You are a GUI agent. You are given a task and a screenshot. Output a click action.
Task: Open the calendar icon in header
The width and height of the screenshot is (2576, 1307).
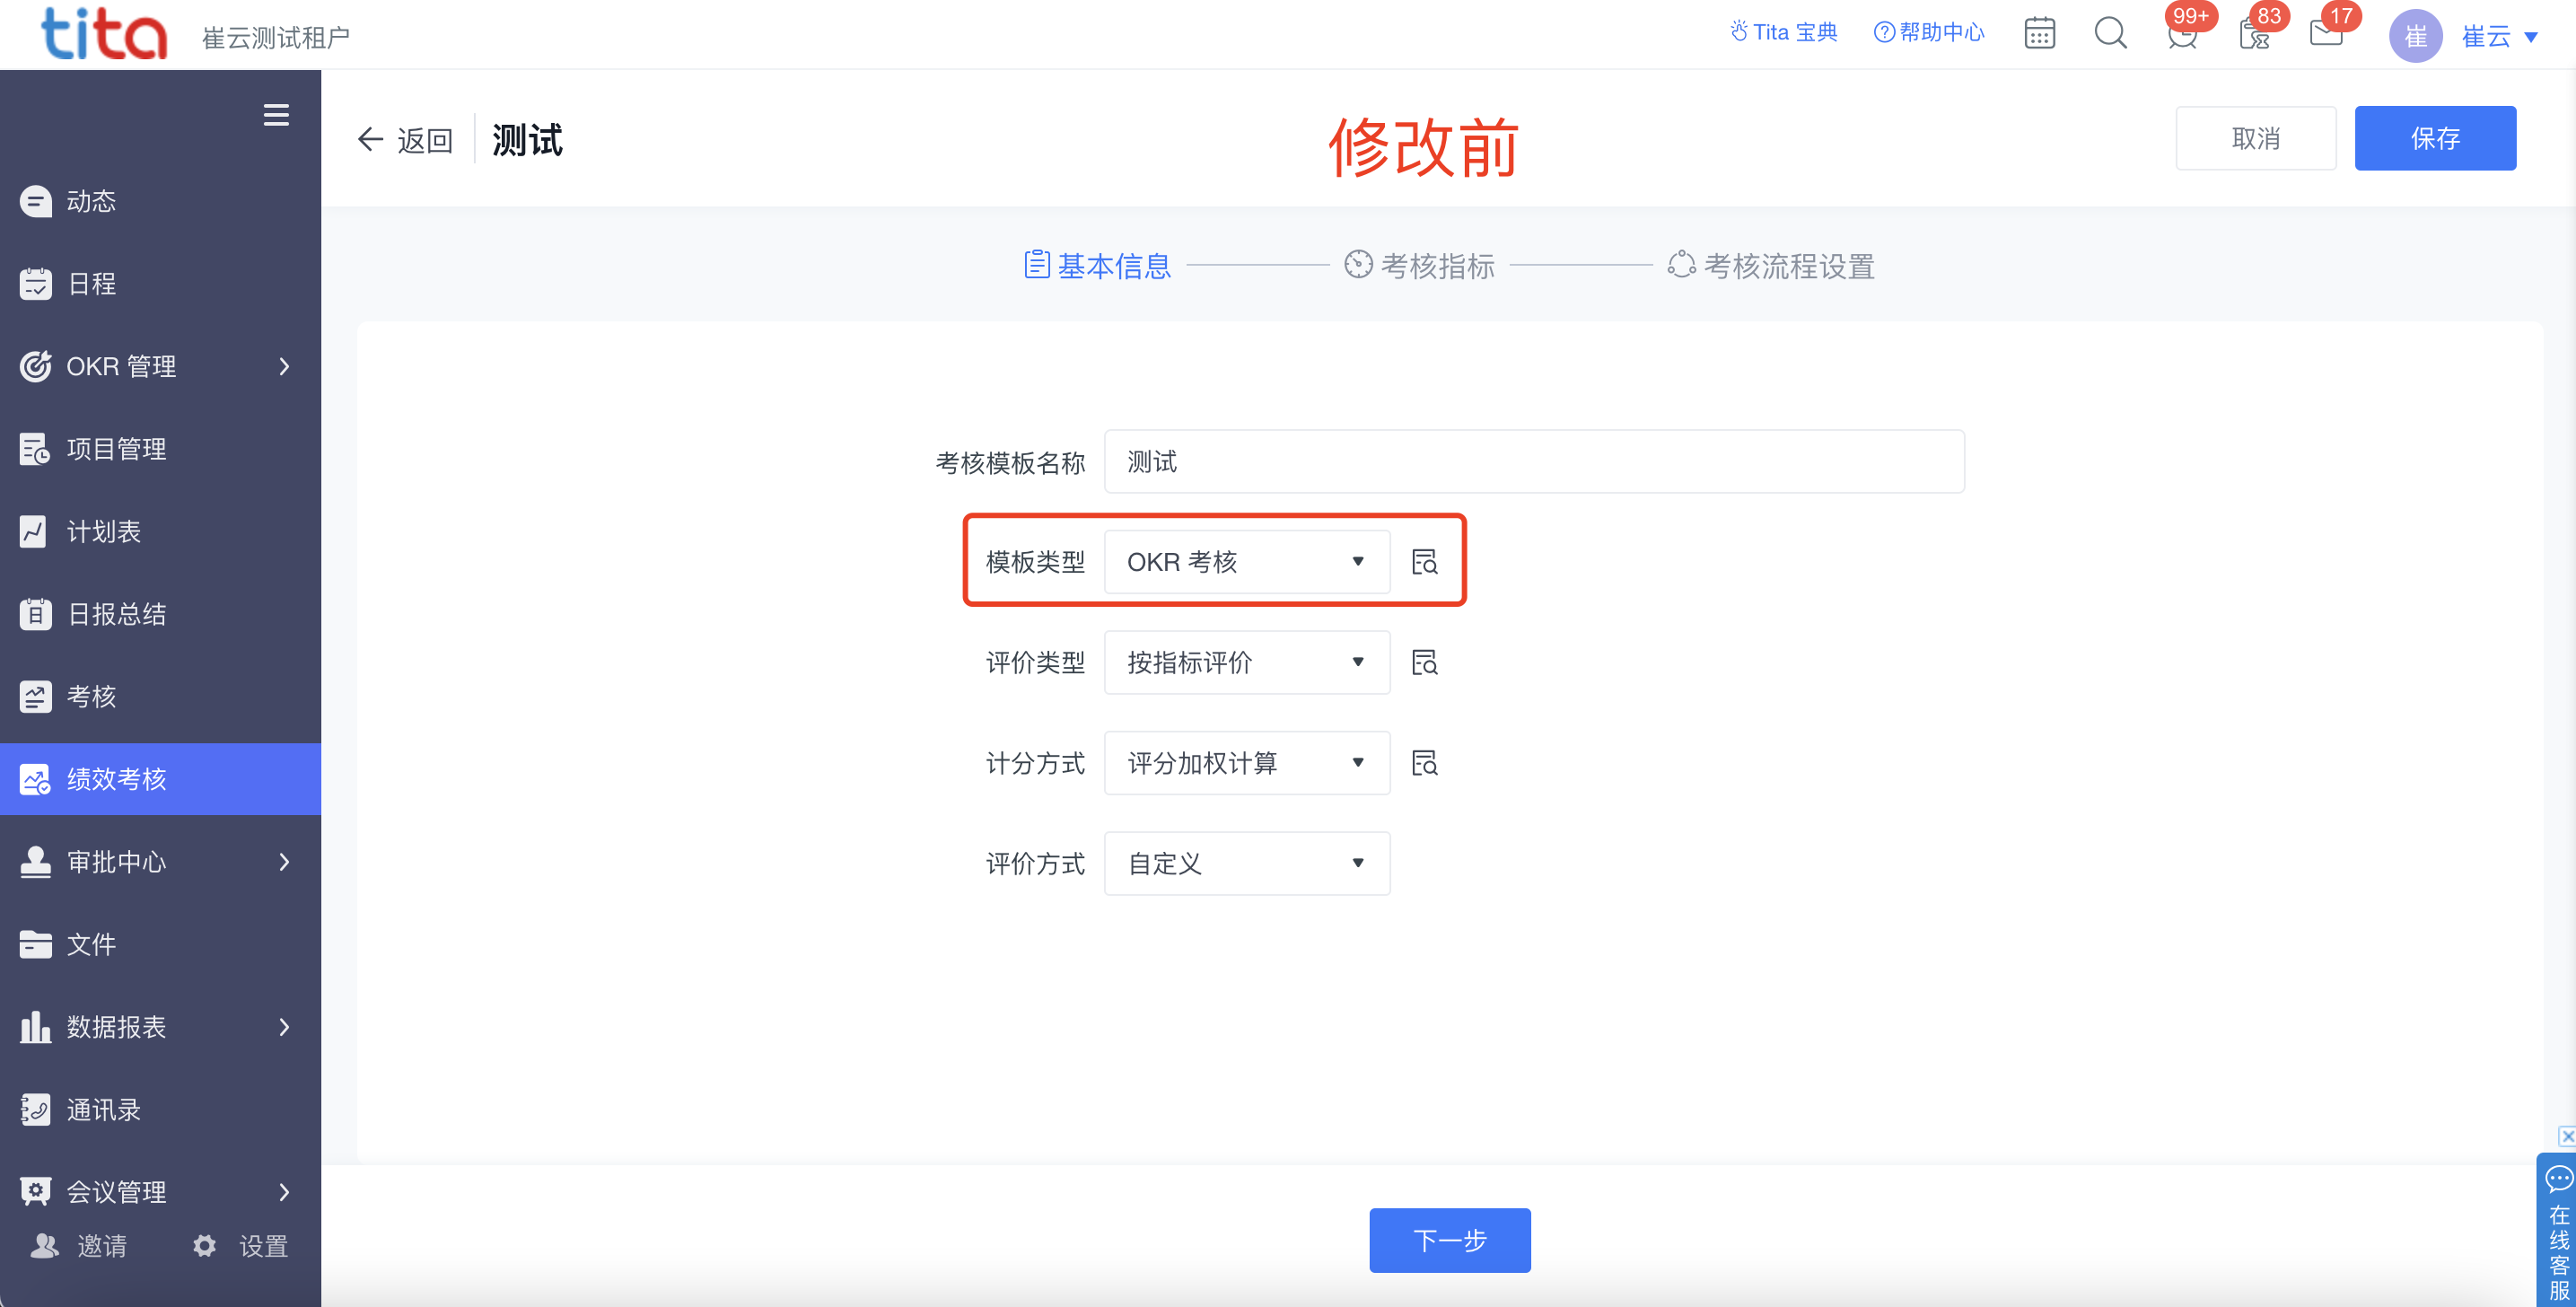[2039, 34]
